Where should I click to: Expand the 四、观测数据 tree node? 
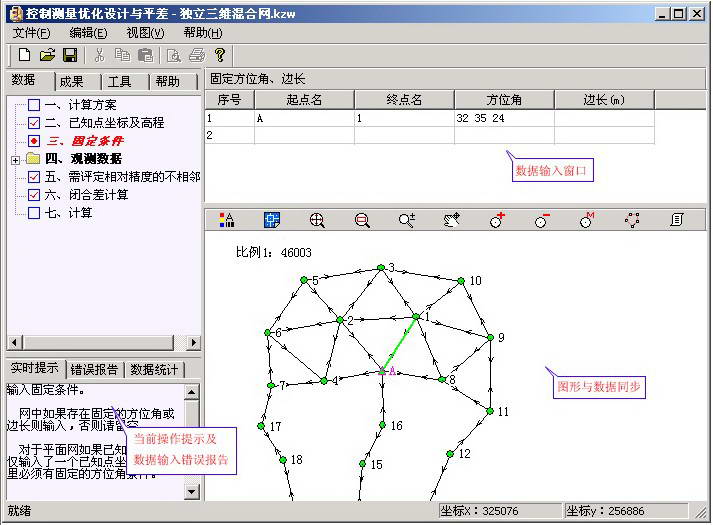pos(16,159)
